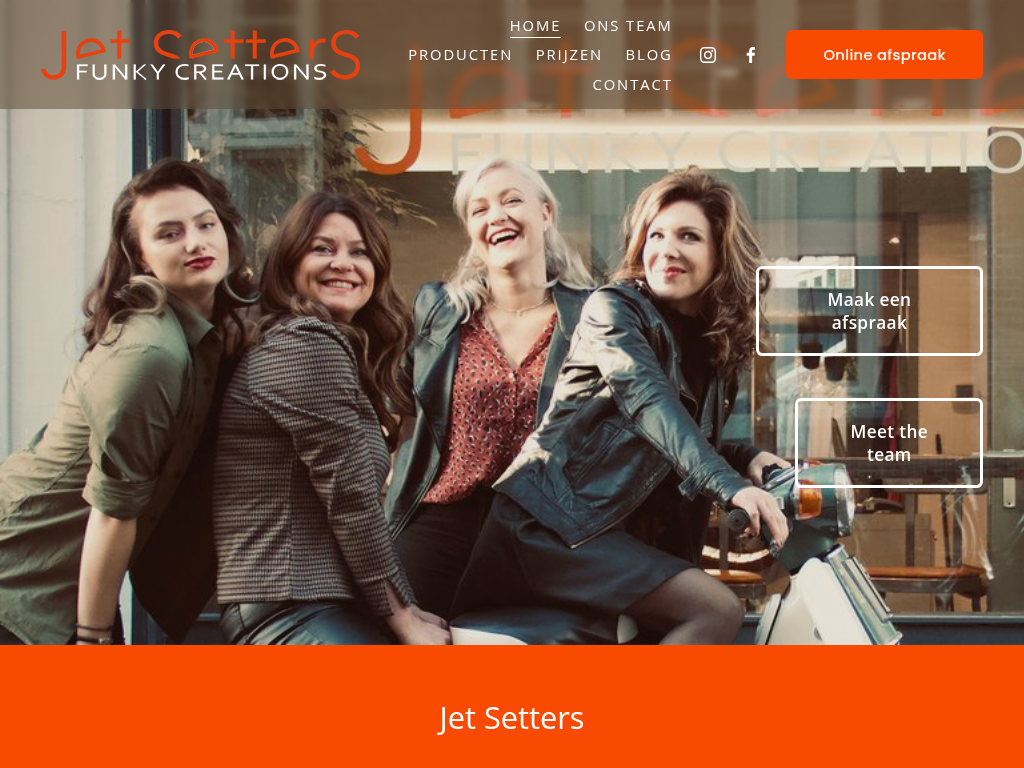Click the Jet Setters Funky Creations logo
The height and width of the screenshot is (768, 1024).
pos(200,55)
